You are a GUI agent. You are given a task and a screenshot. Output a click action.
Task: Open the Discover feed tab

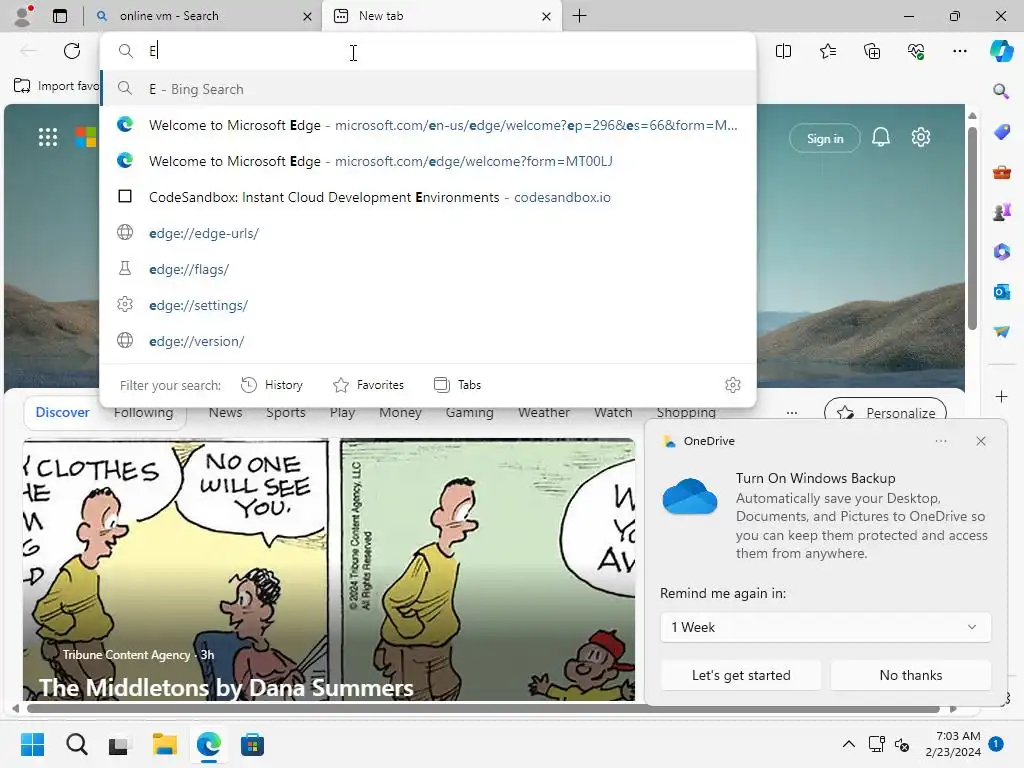click(x=63, y=413)
